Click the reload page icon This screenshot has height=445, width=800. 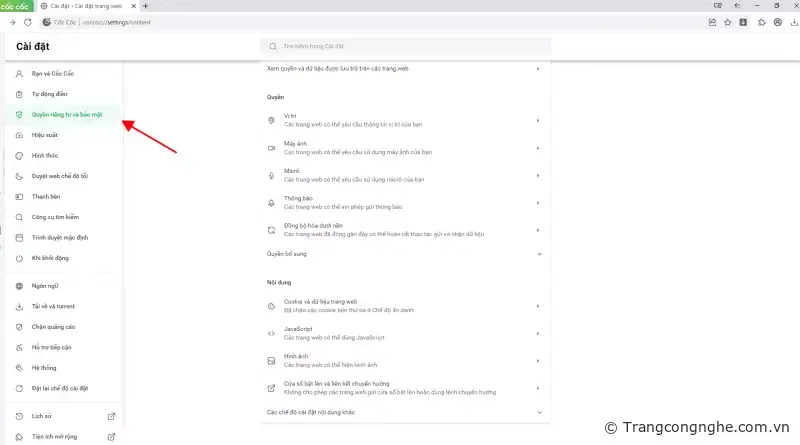[x=29, y=21]
